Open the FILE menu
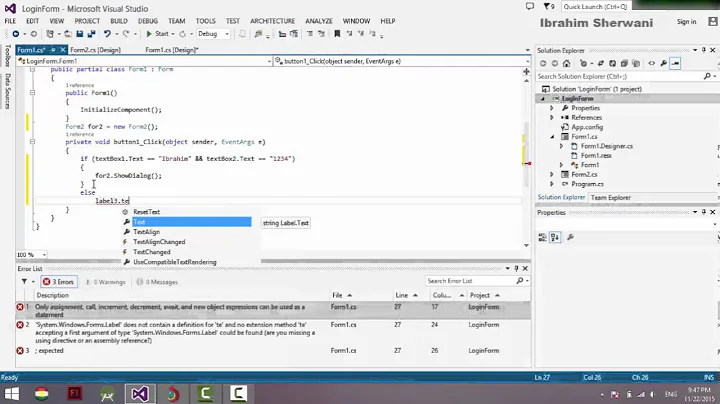This screenshot has width=720, height=404. pos(10,21)
